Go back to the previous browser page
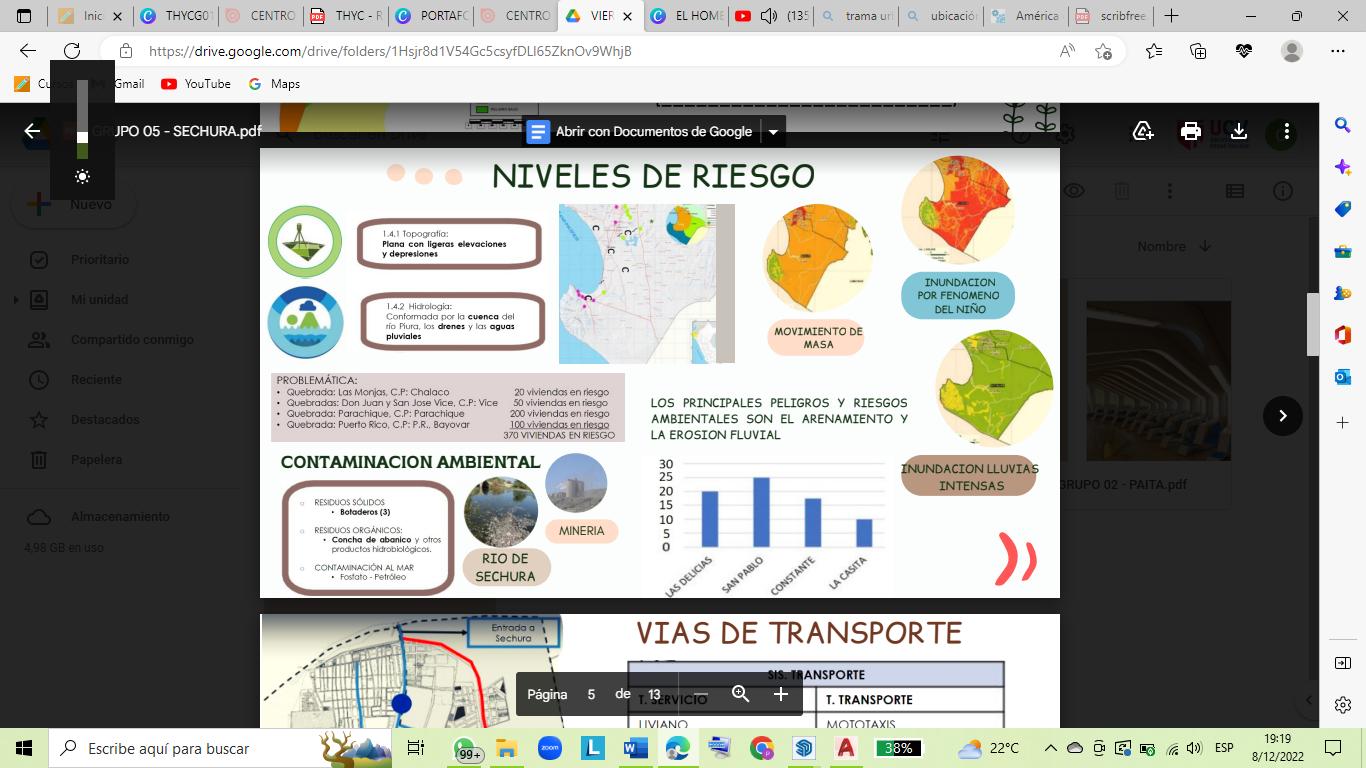Viewport: 1366px width, 768px height. [28, 51]
